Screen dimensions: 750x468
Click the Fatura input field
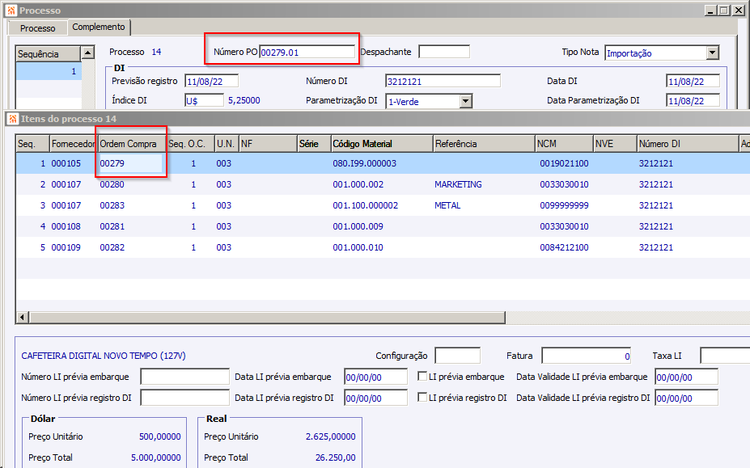pyautogui.click(x=586, y=356)
